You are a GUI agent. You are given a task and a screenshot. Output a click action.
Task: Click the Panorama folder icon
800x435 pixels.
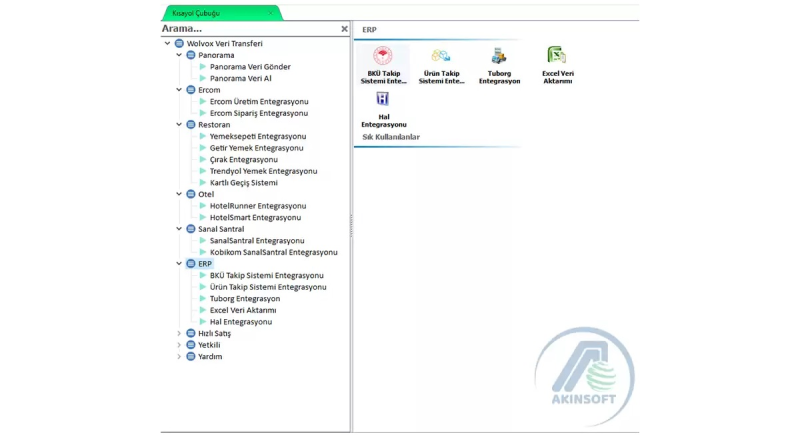click(191, 55)
